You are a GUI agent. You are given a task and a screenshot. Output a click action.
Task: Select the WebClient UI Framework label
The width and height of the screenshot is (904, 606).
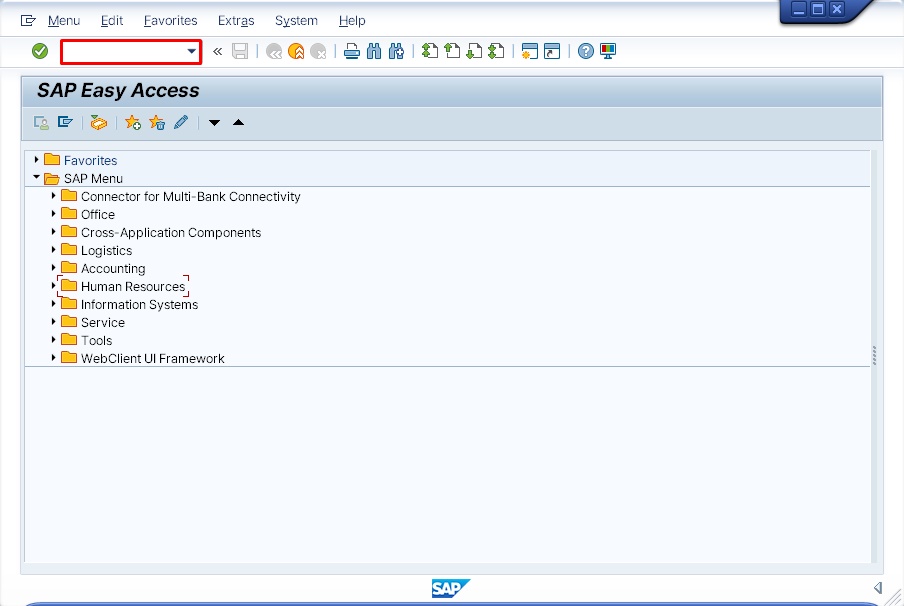click(153, 358)
